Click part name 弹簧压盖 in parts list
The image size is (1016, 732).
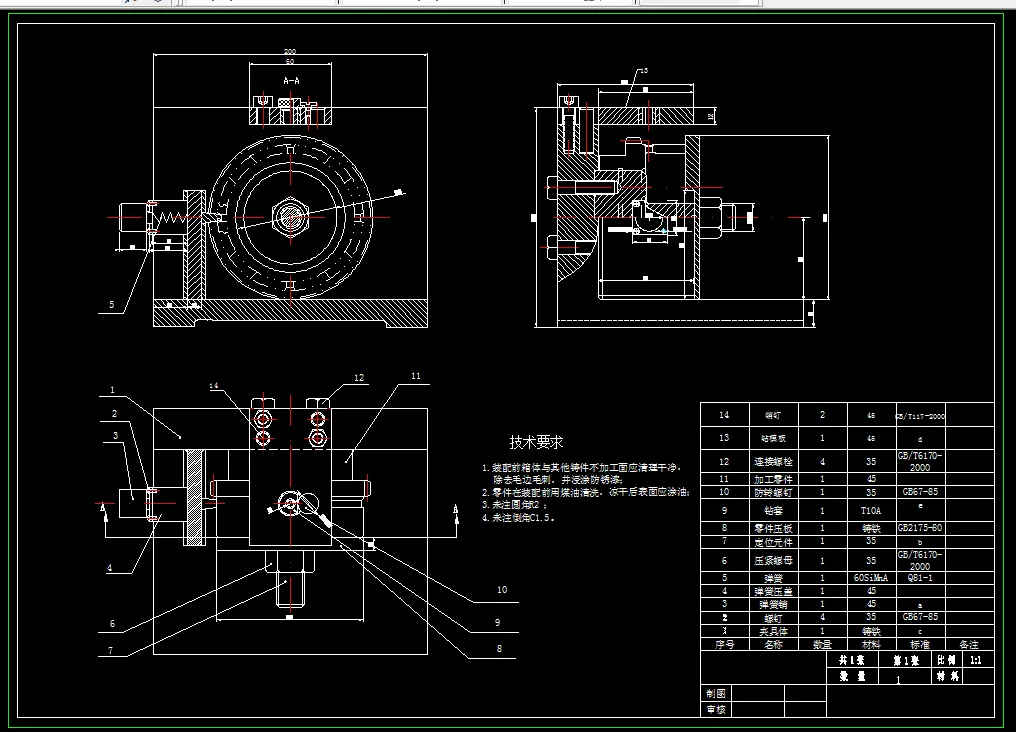tap(773, 591)
